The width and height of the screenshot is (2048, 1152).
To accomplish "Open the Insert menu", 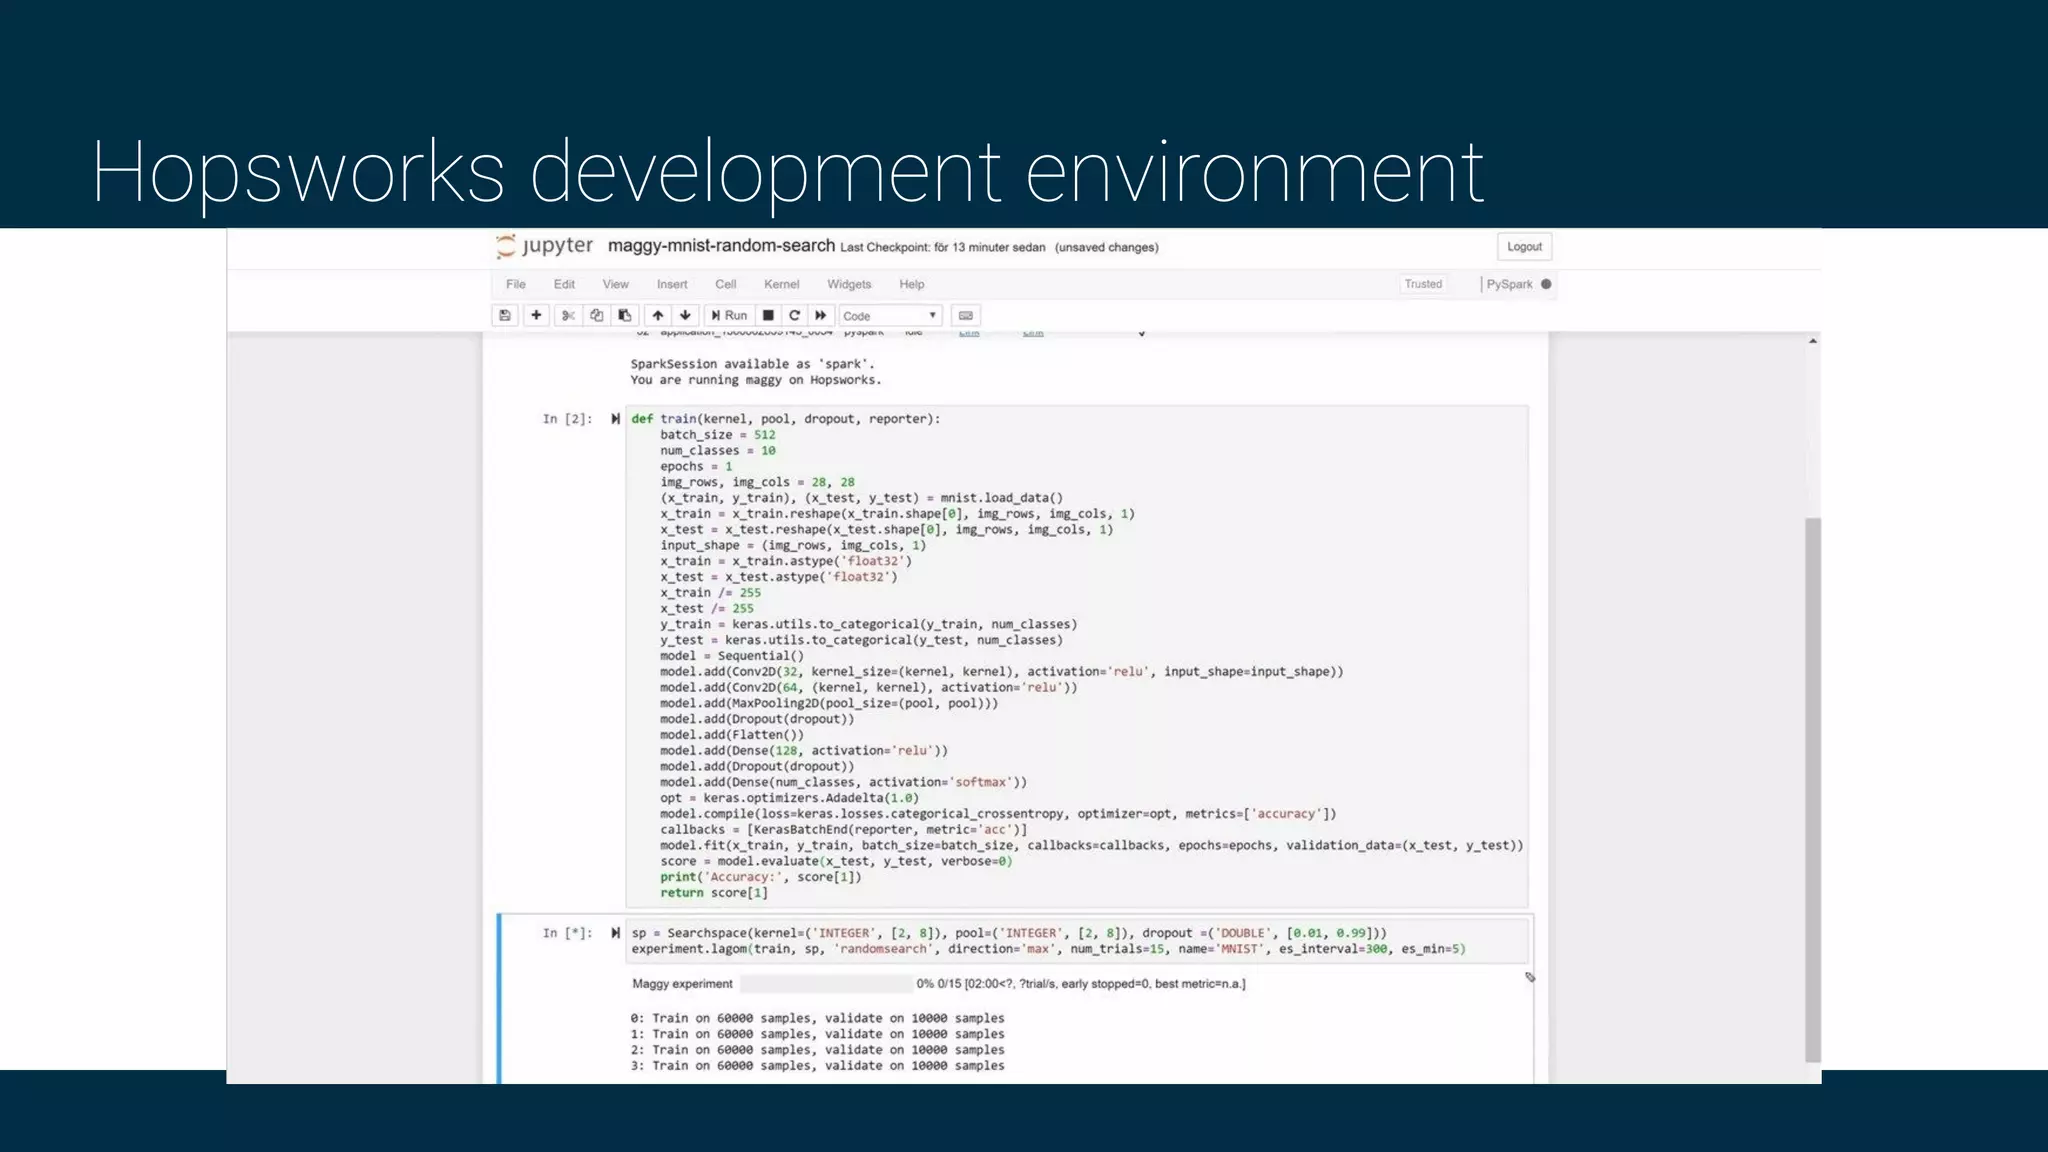I will [x=672, y=284].
